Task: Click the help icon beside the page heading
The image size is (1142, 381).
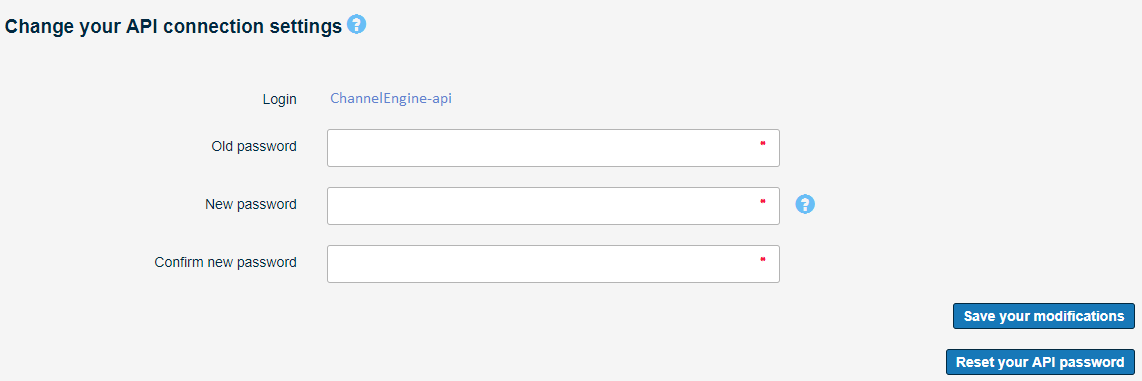Action: (357, 25)
